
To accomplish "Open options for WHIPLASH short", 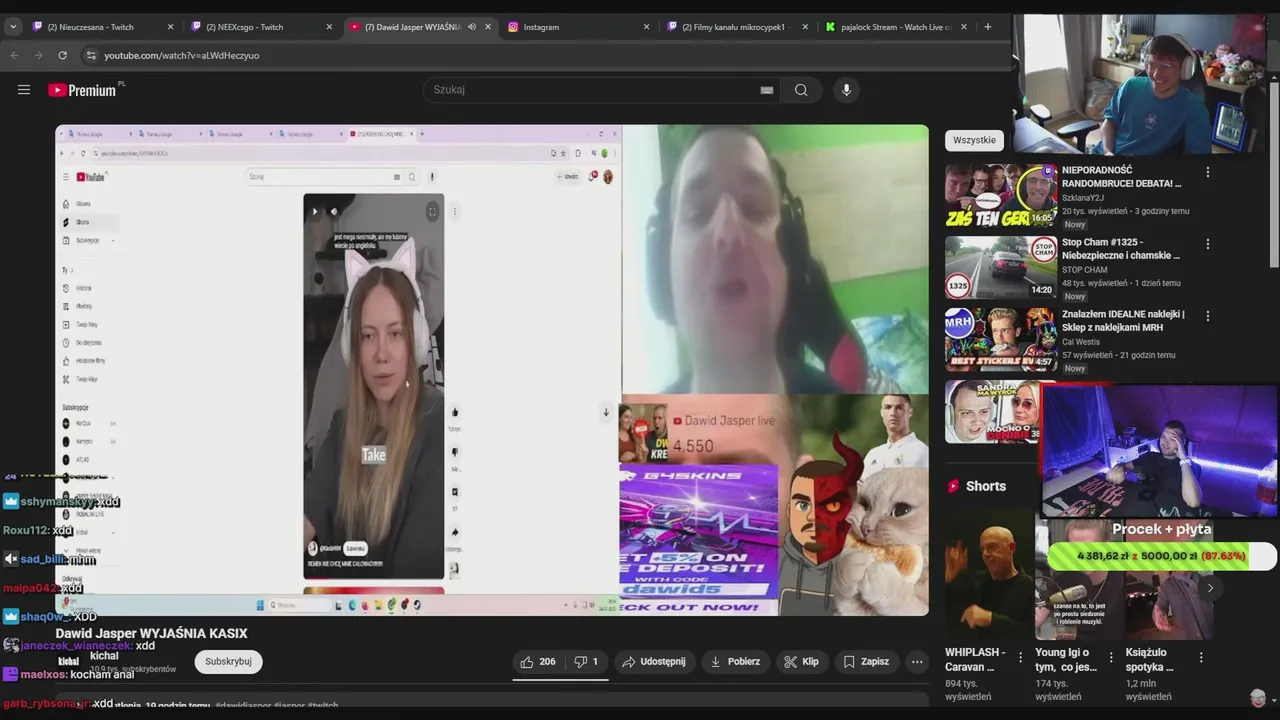I will 1020,657.
